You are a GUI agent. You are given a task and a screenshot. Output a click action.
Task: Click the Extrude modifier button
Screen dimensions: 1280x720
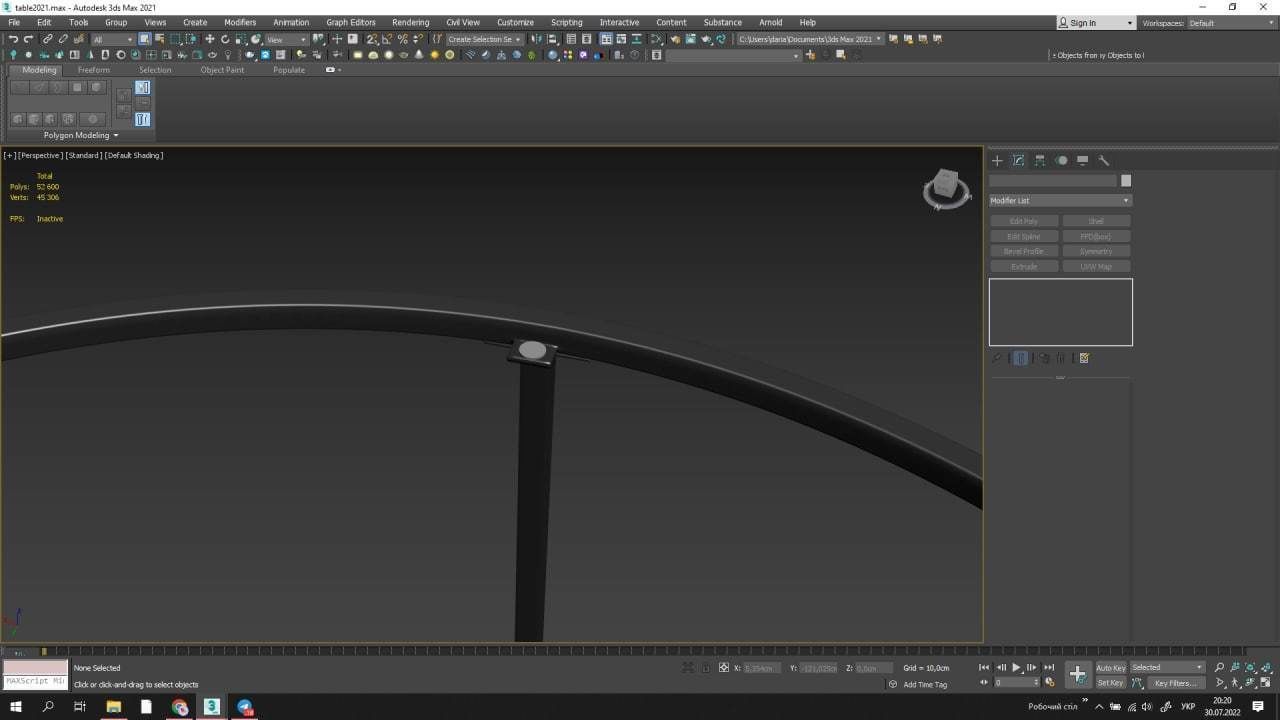pyautogui.click(x=1024, y=266)
